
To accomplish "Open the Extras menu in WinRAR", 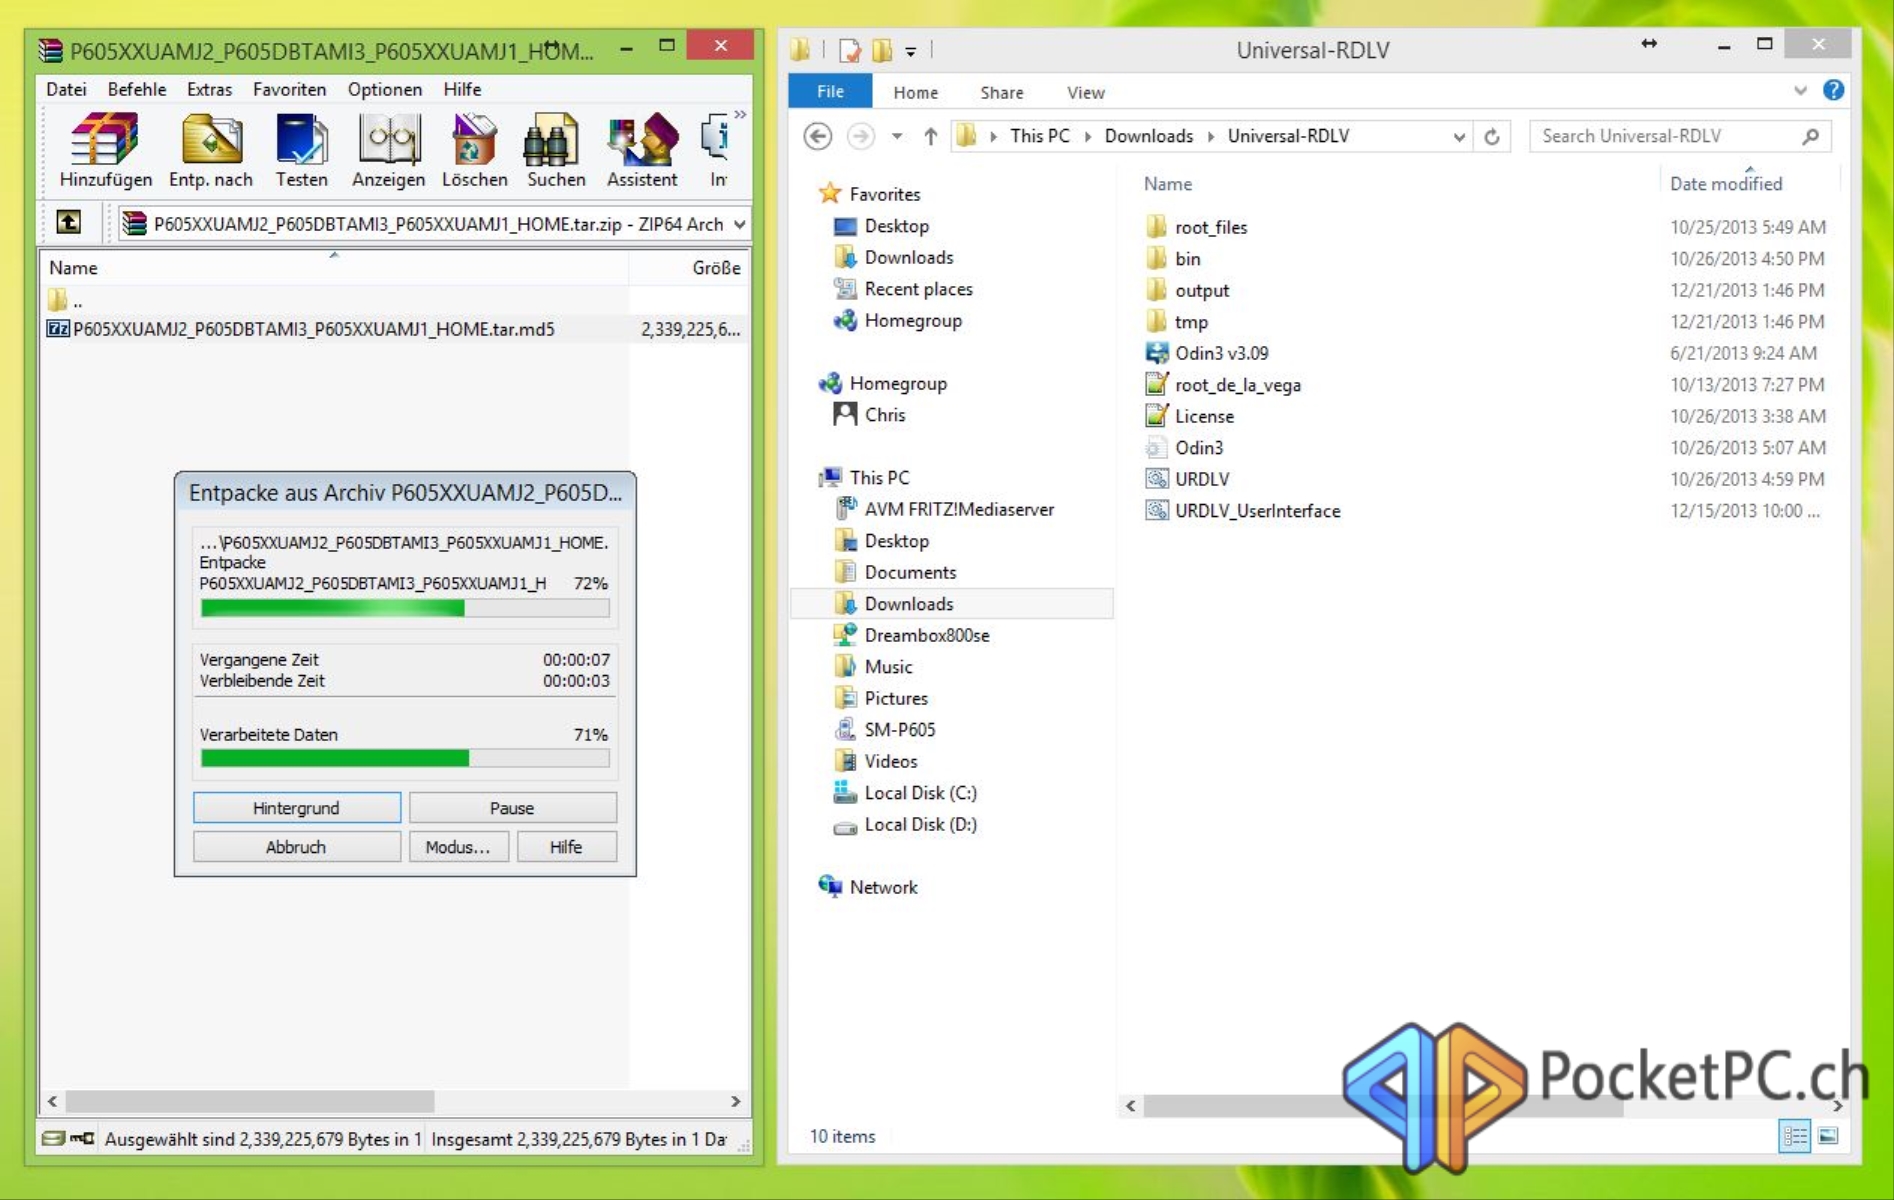I will (209, 89).
